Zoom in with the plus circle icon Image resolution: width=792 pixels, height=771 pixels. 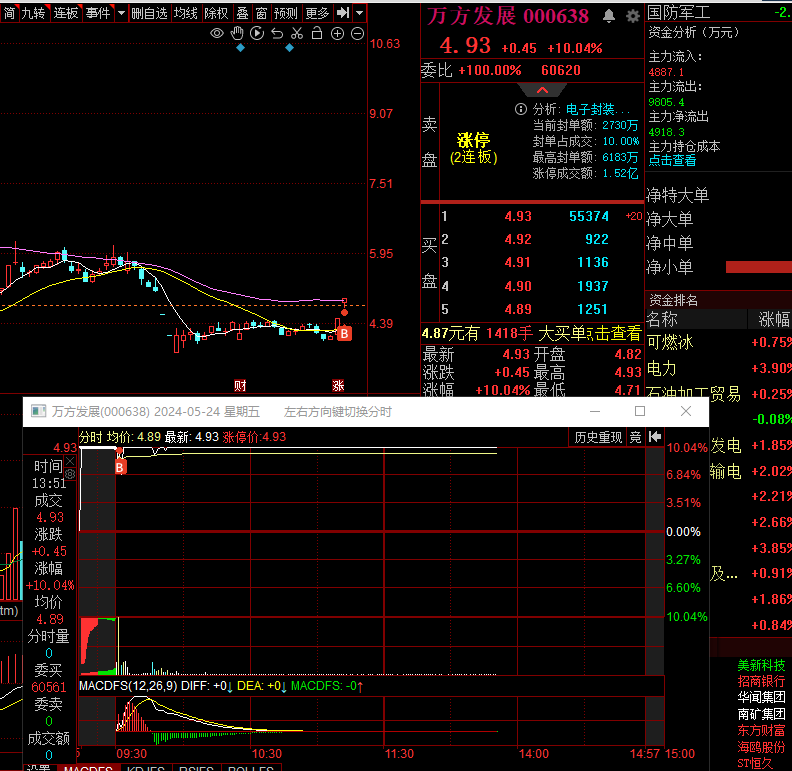click(338, 34)
